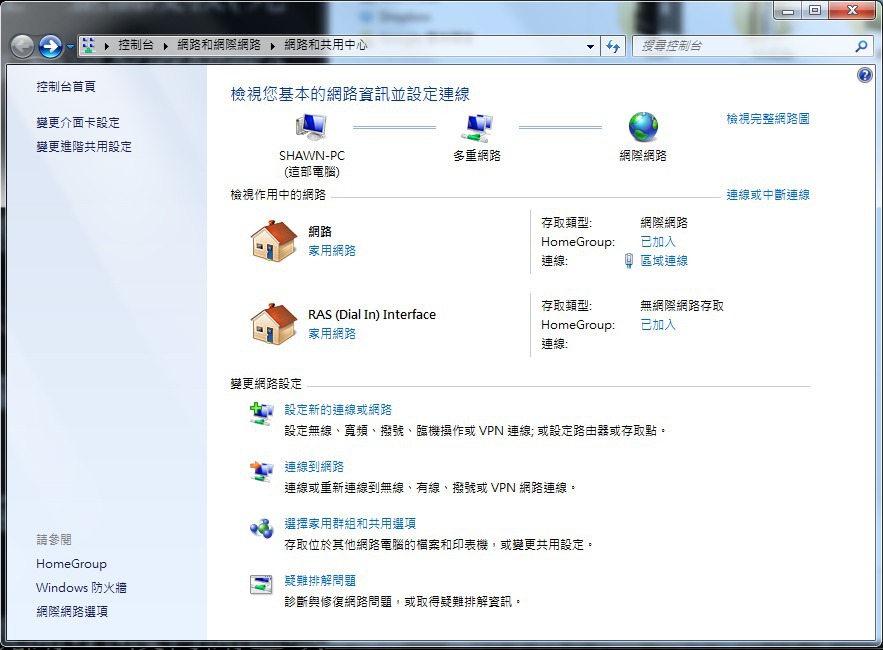This screenshot has height=650, width=883.
Task: Focus the 搜尋控制台 search field
Action: (x=744, y=46)
